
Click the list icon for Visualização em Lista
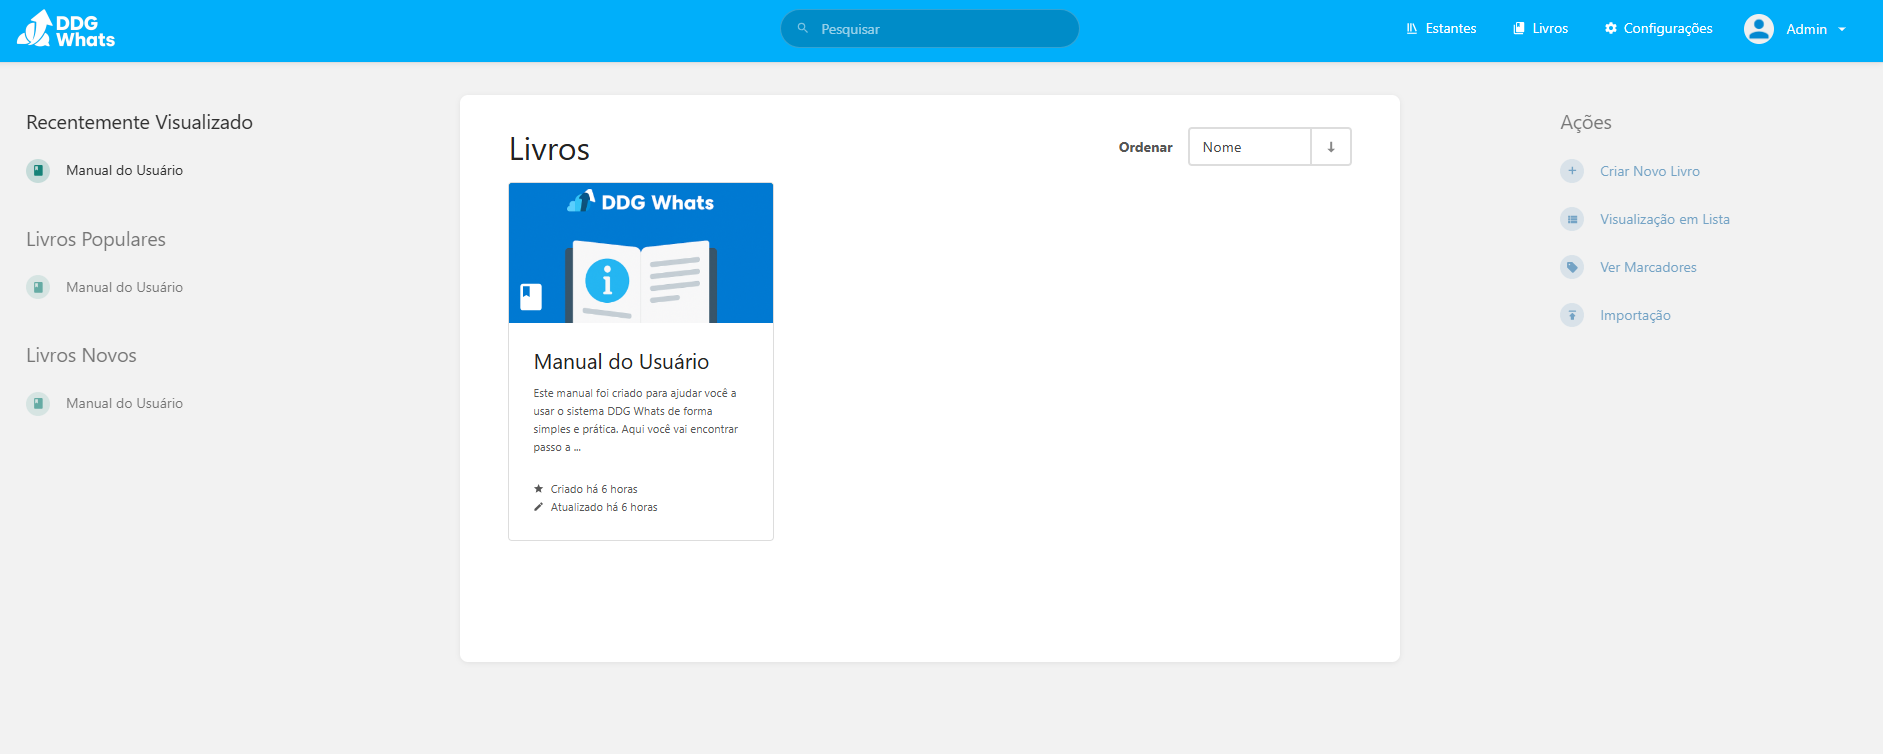coord(1572,219)
